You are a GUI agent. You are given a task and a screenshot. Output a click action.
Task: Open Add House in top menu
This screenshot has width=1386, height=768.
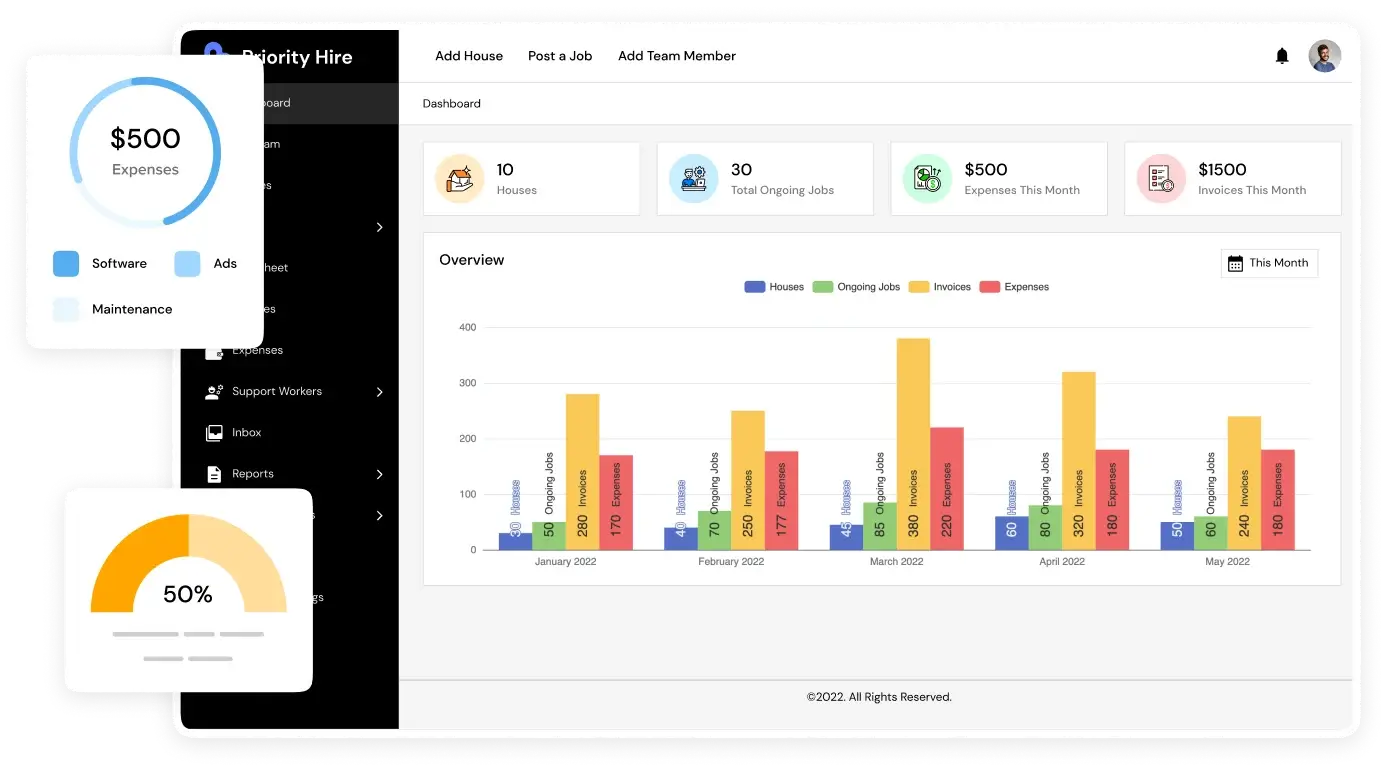click(x=469, y=56)
